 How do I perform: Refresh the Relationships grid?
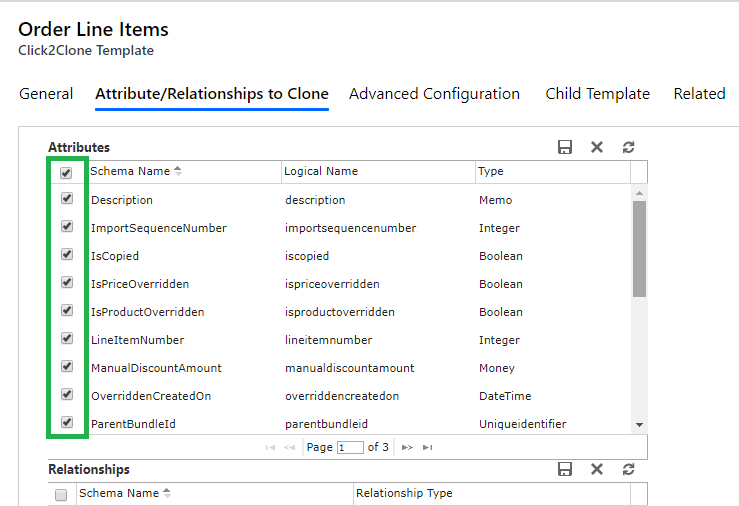click(629, 469)
